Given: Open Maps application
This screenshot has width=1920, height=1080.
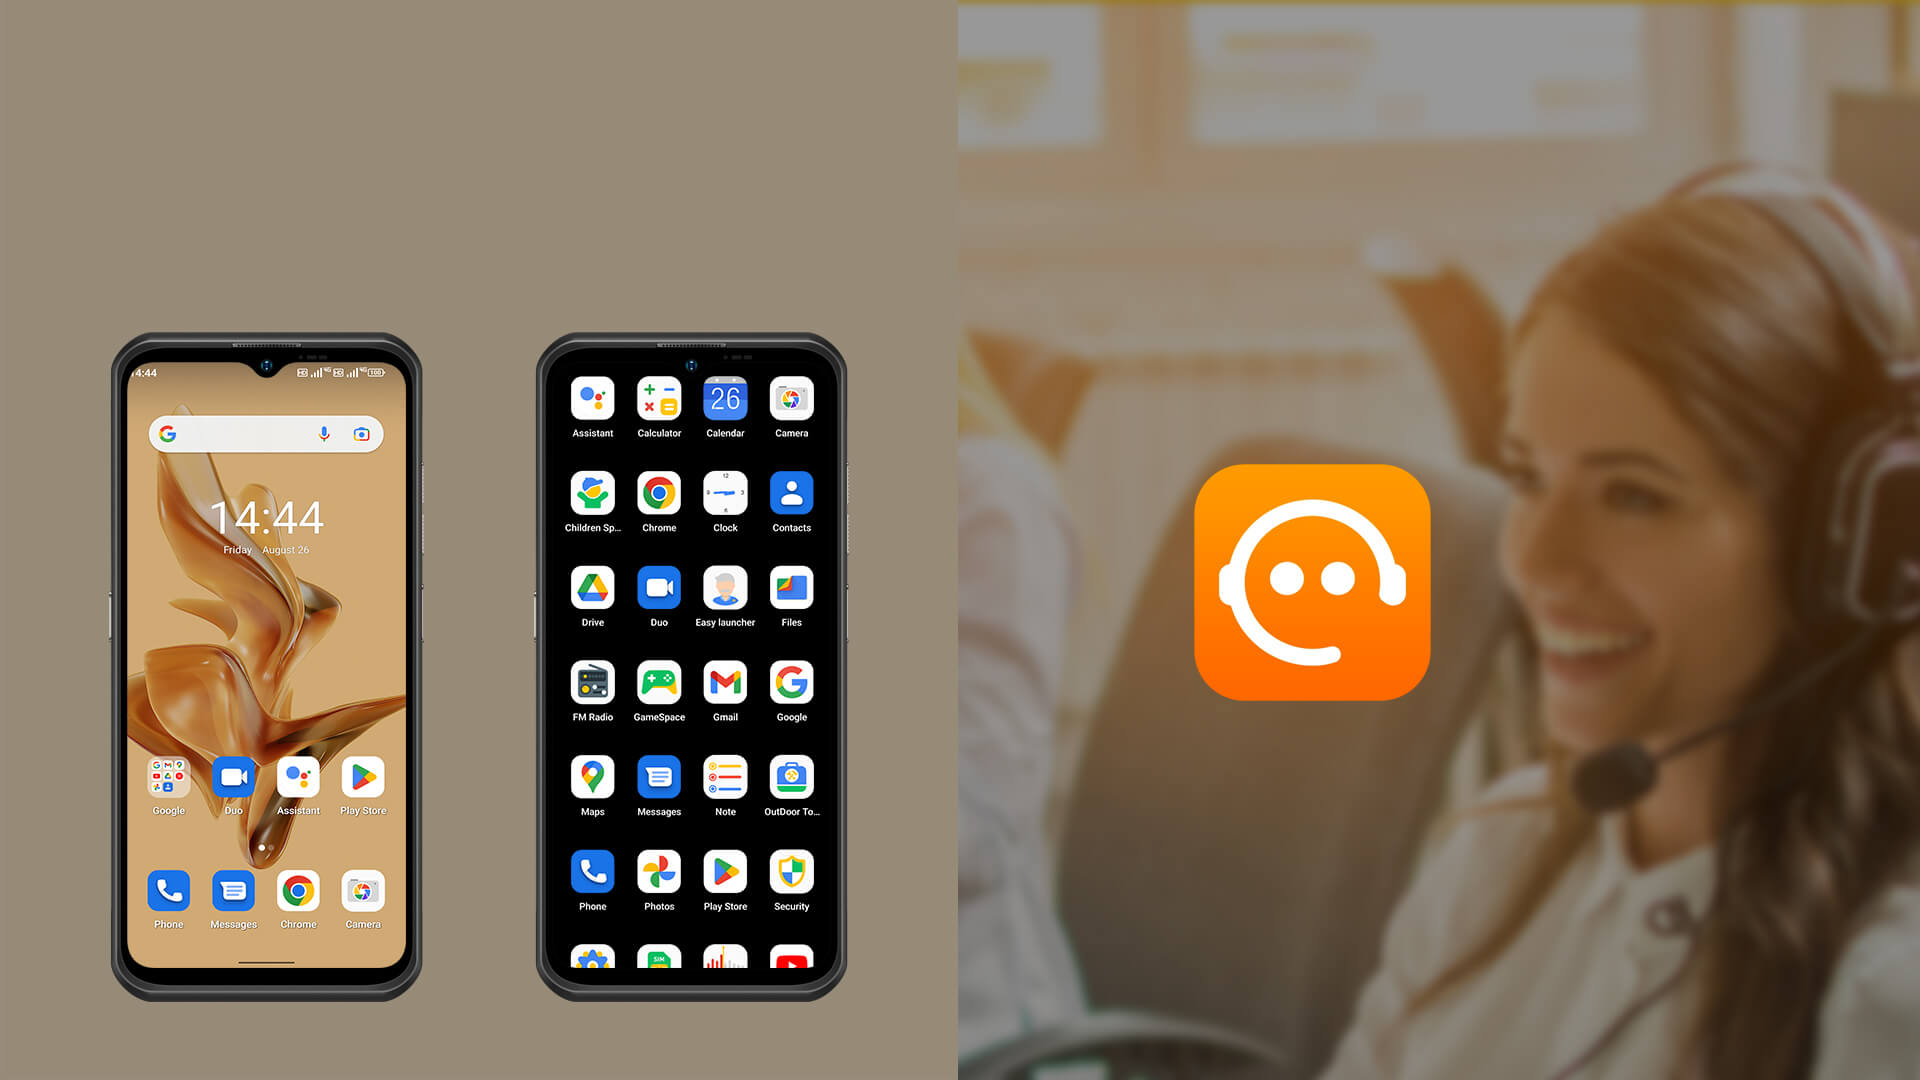Looking at the screenshot, I should 591,777.
